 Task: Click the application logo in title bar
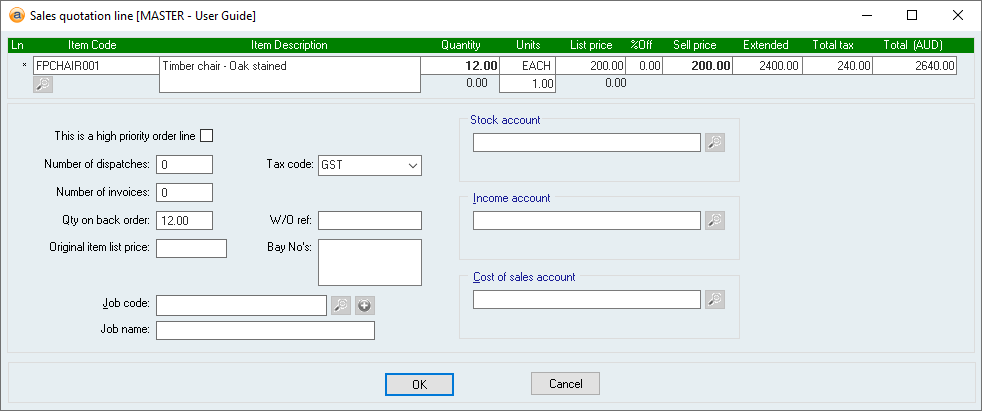(16, 15)
